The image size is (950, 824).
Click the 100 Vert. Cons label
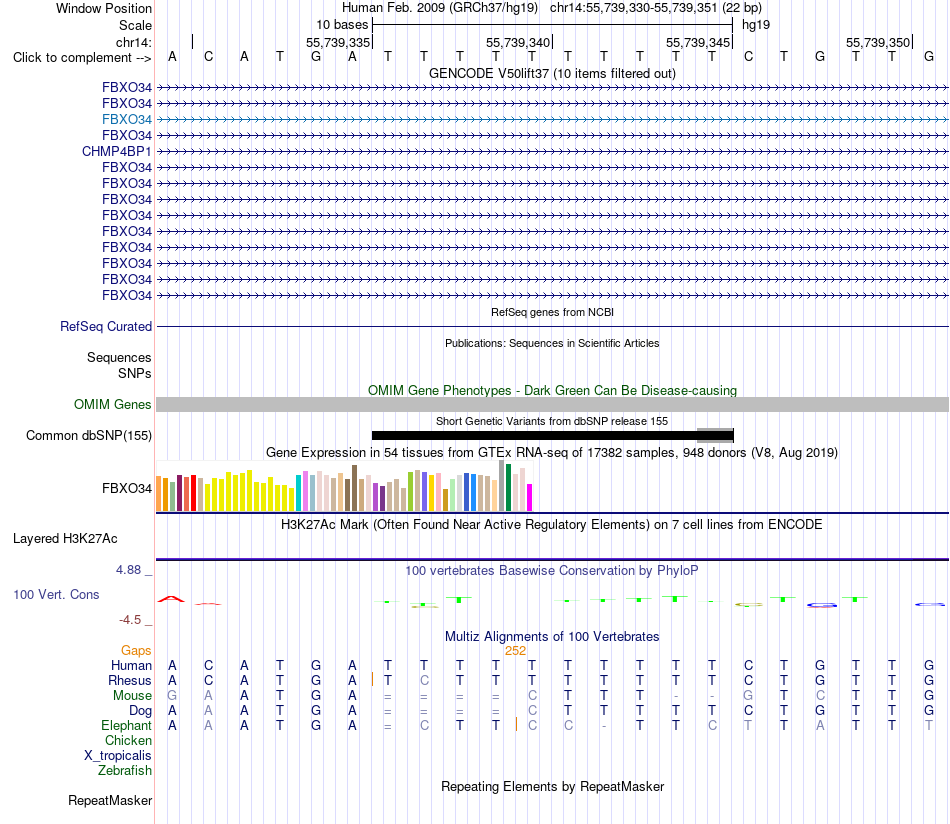tap(56, 594)
